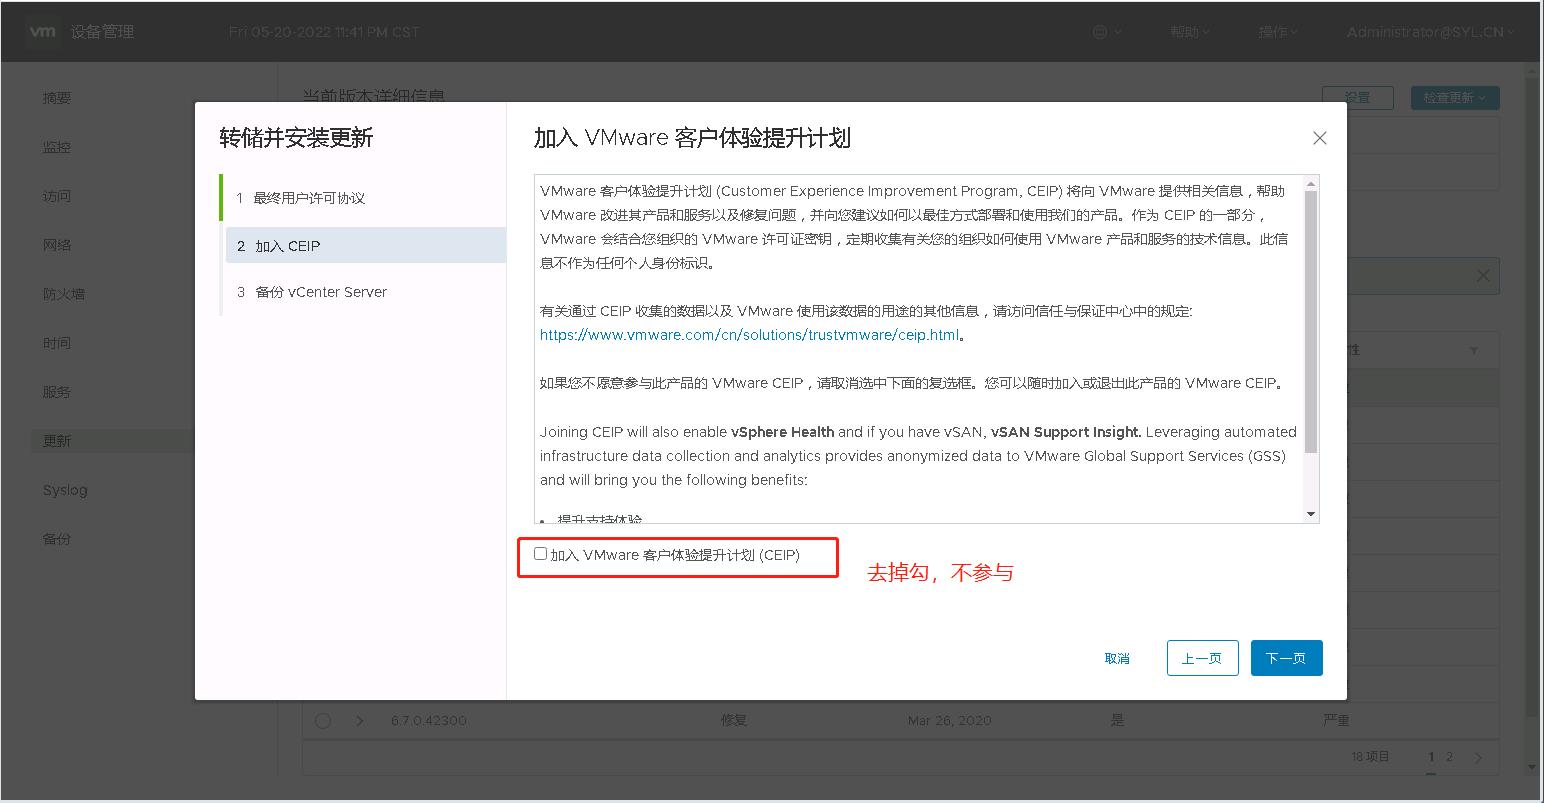1544x803 pixels.
Task: Click the CEIP text scrollbar down arrow
Action: click(1311, 514)
